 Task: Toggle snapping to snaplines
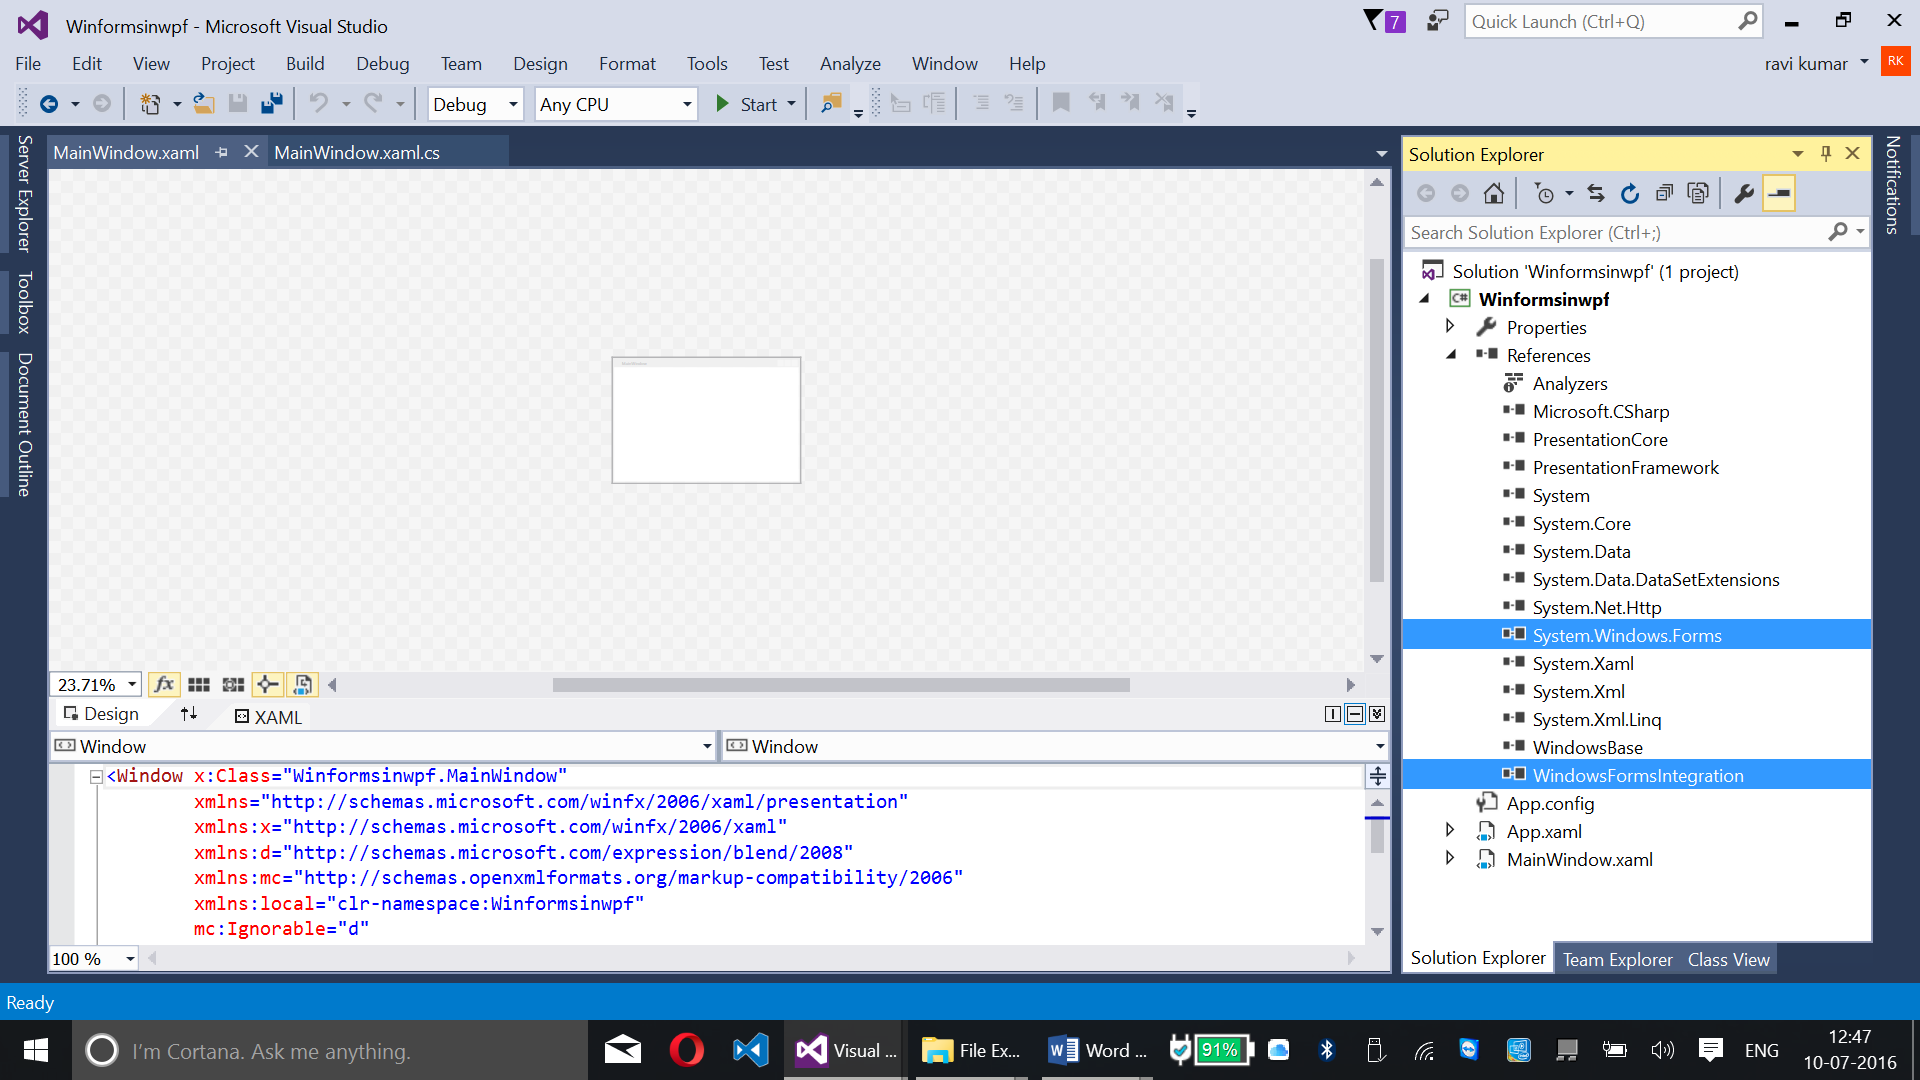pyautogui.click(x=268, y=685)
